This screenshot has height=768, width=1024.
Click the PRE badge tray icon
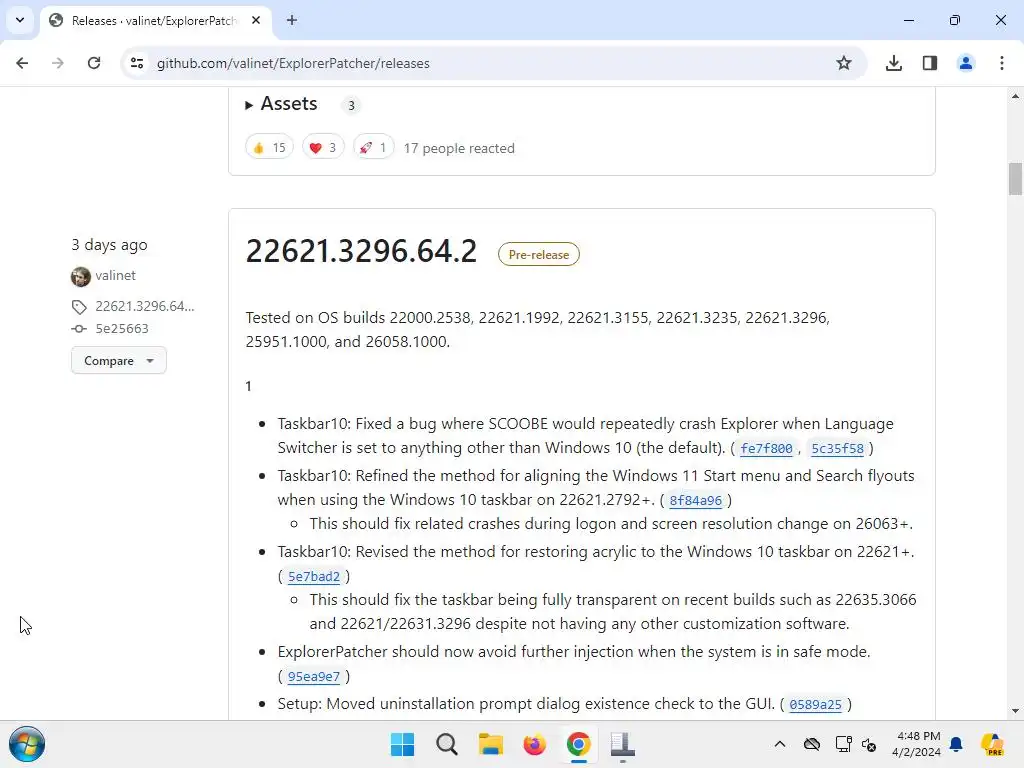coord(993,744)
